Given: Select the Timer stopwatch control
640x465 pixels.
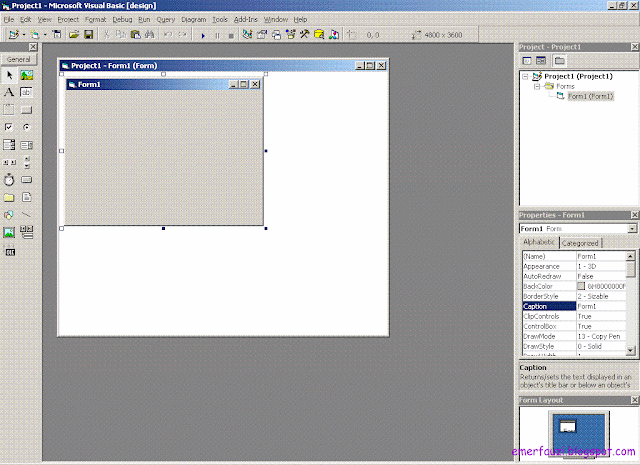Looking at the screenshot, I should [x=9, y=180].
